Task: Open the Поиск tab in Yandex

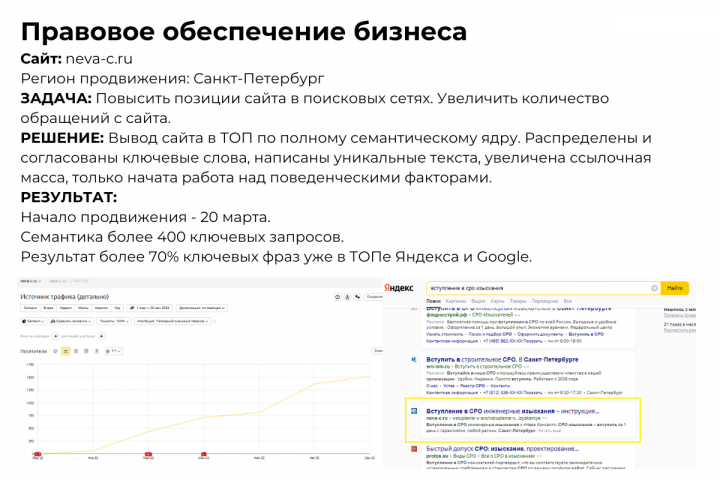Action: pos(433,301)
